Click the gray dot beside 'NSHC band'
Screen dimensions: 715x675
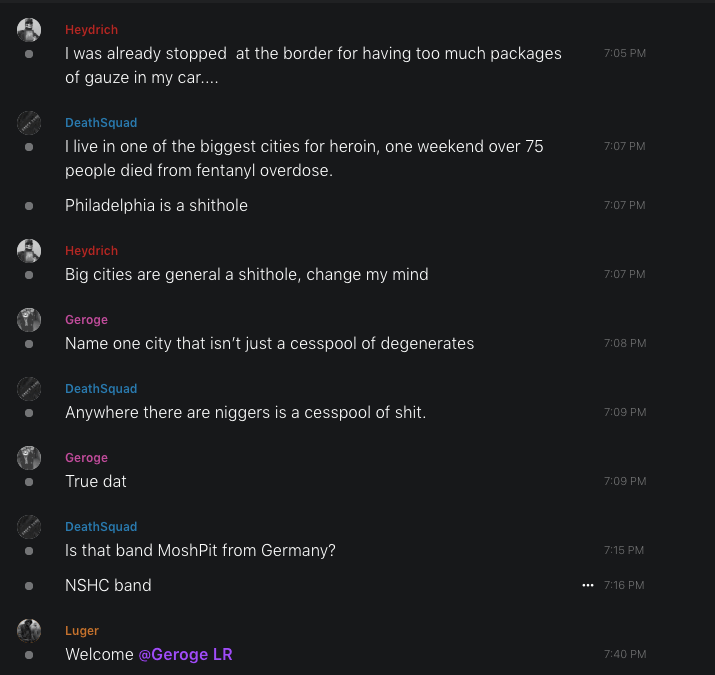point(29,586)
